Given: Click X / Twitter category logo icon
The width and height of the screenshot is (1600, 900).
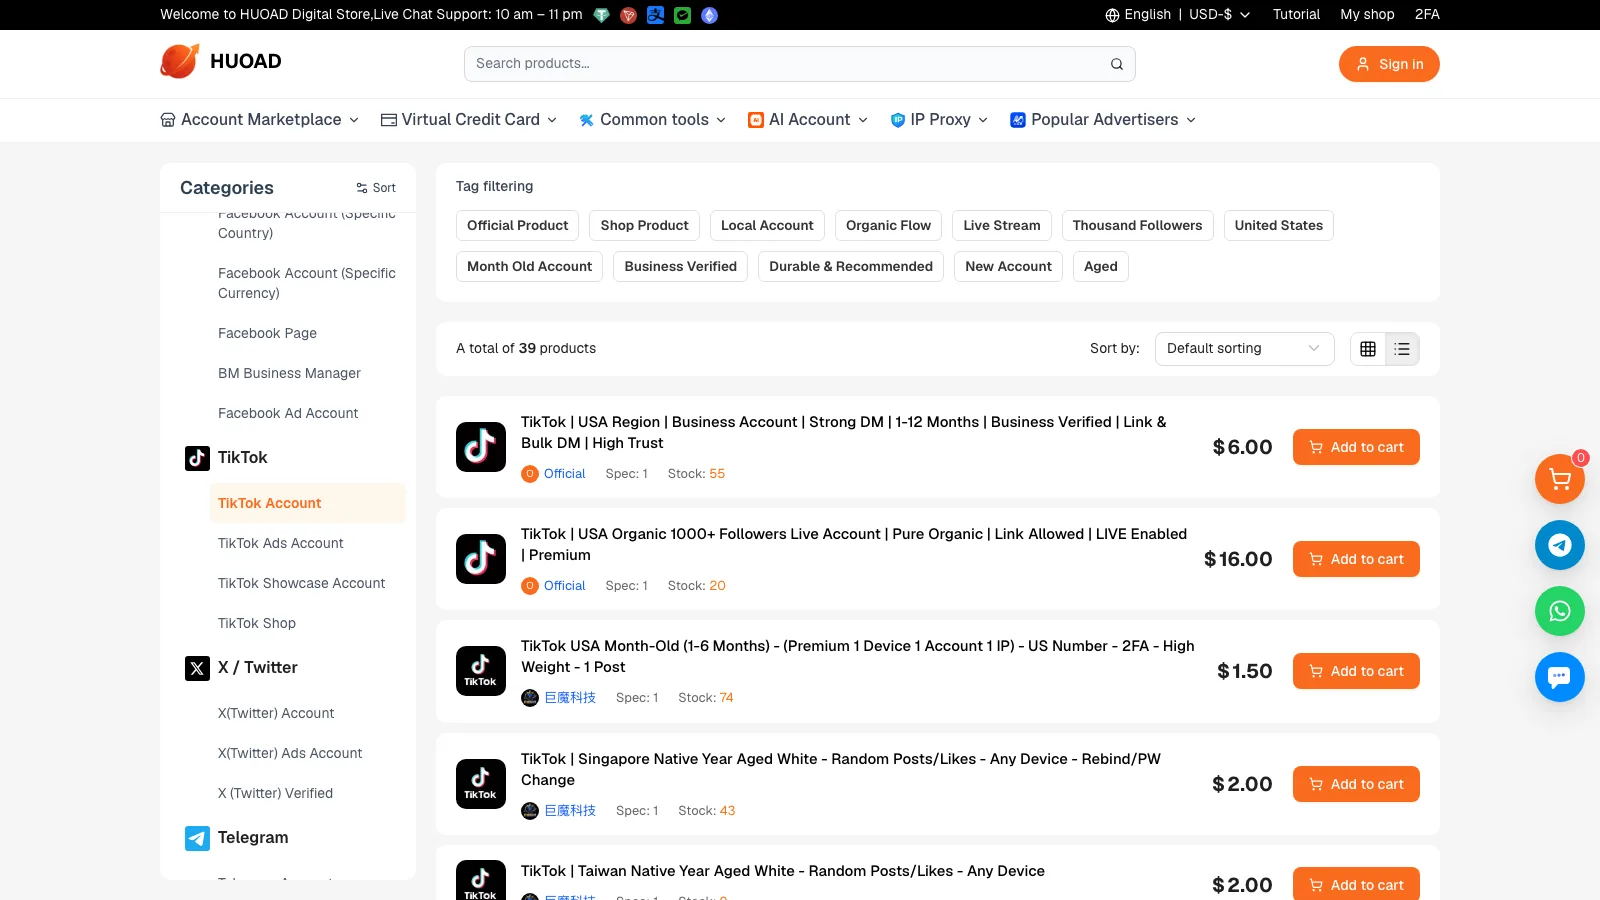Looking at the screenshot, I should [x=197, y=668].
